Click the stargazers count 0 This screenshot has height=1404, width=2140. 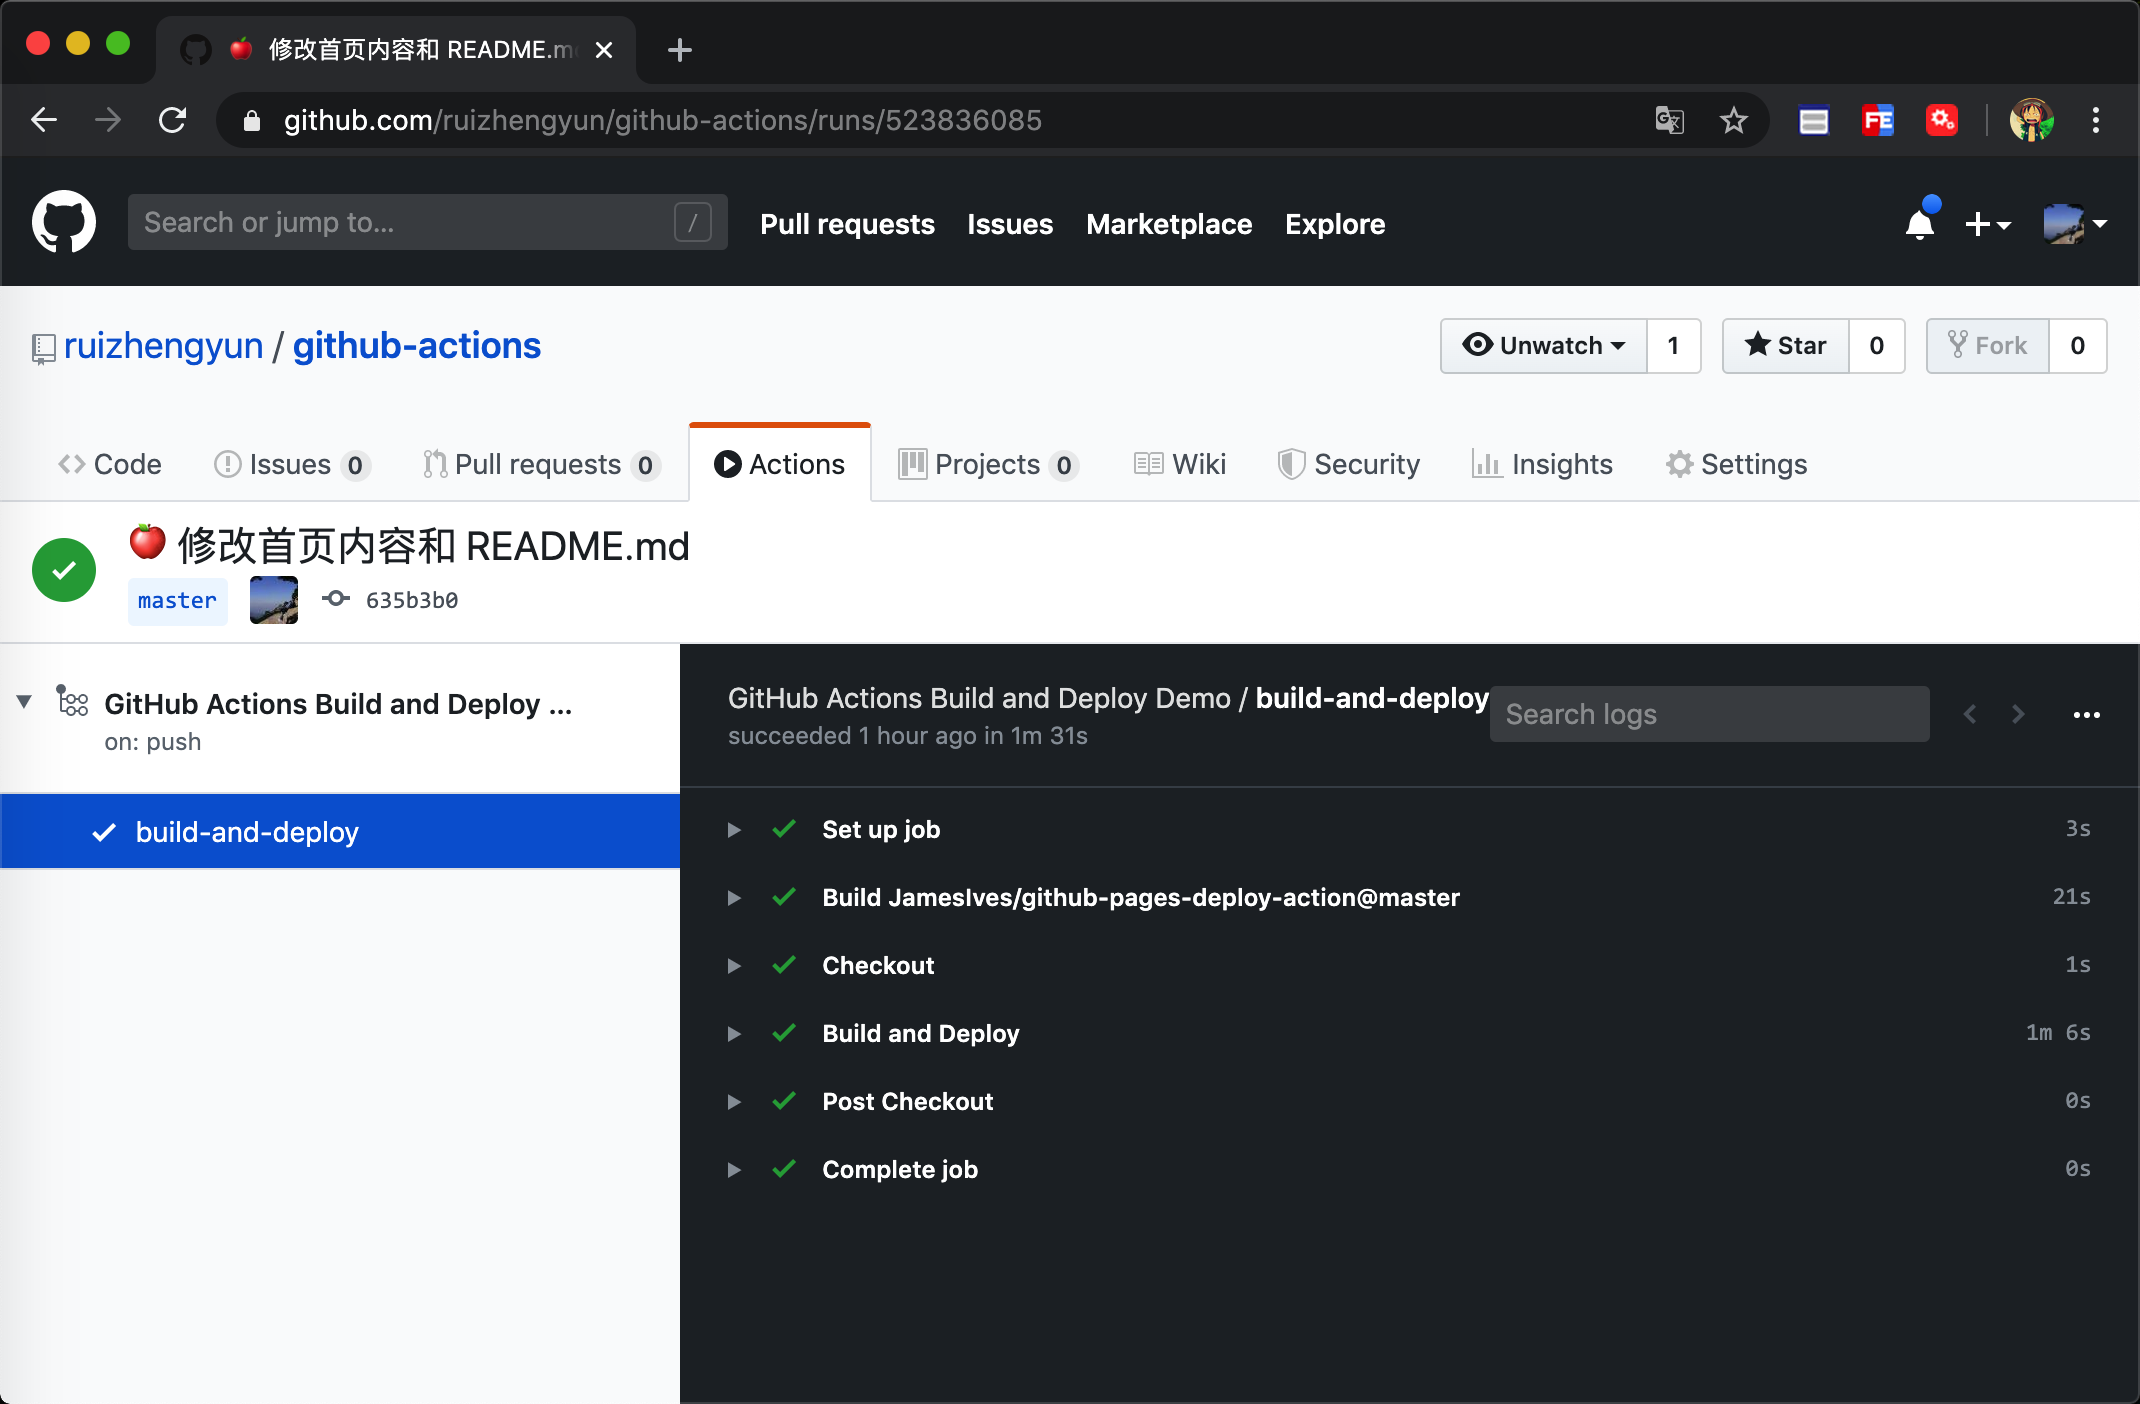click(x=1877, y=346)
